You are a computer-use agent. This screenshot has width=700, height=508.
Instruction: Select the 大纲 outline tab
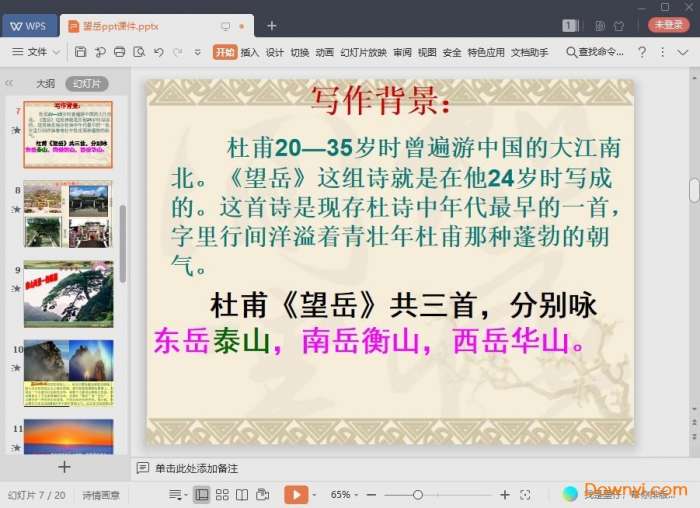(46, 83)
